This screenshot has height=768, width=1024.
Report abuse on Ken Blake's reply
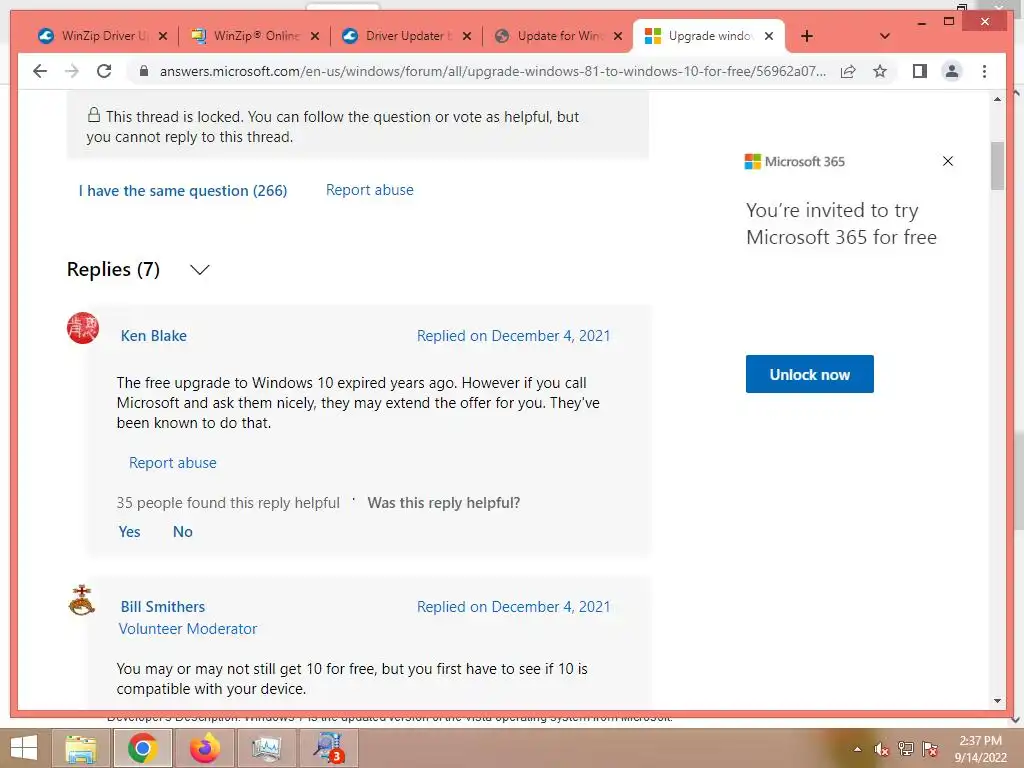click(x=172, y=463)
